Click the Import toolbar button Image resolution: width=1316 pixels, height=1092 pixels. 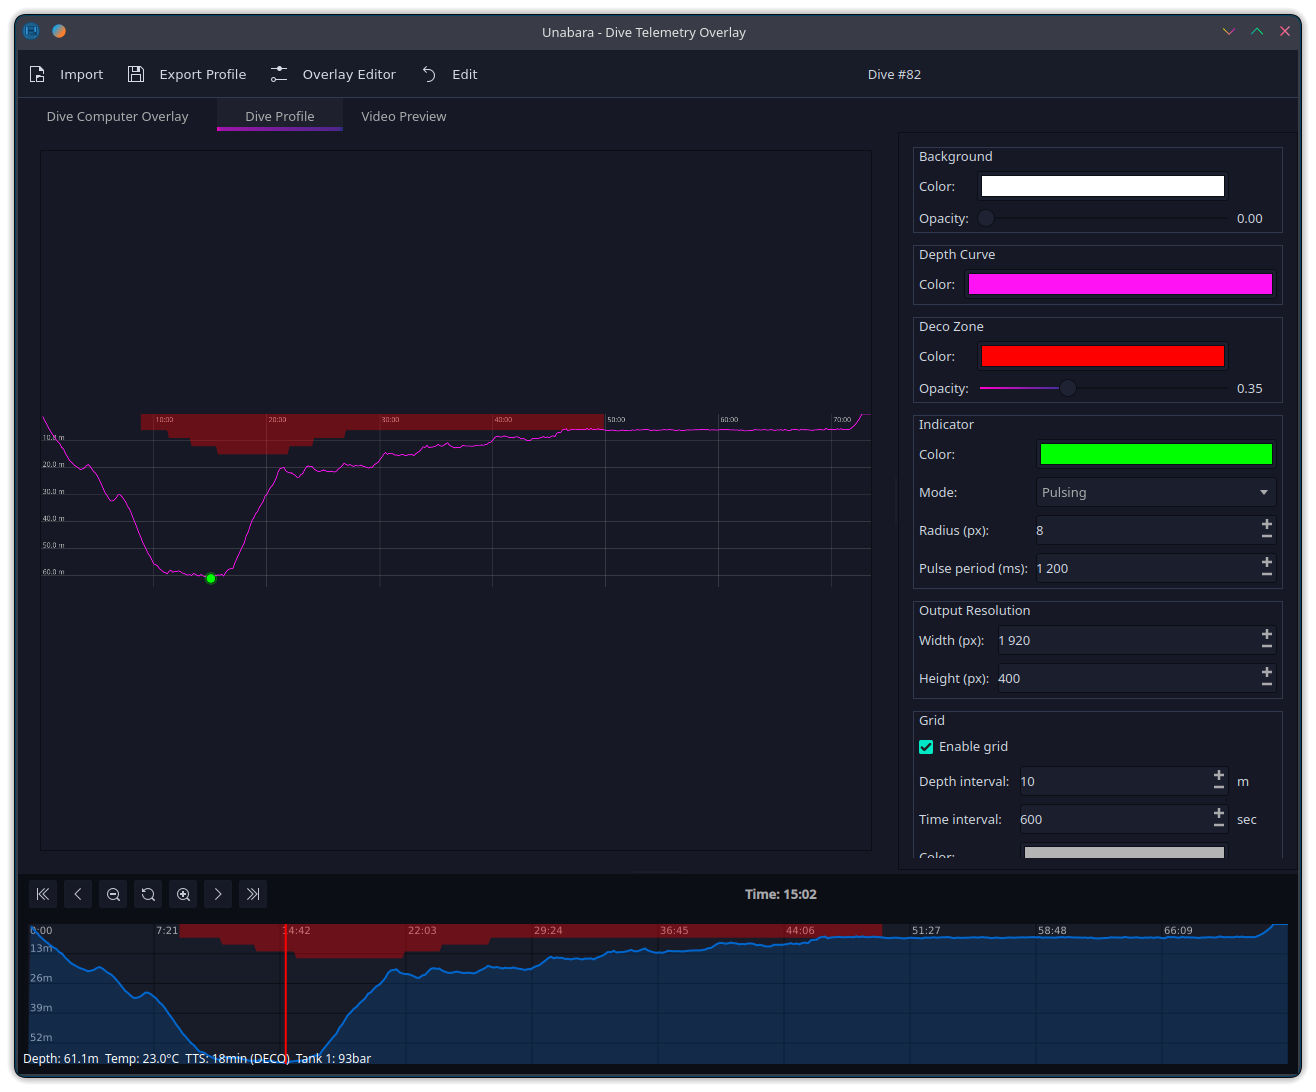tap(66, 74)
